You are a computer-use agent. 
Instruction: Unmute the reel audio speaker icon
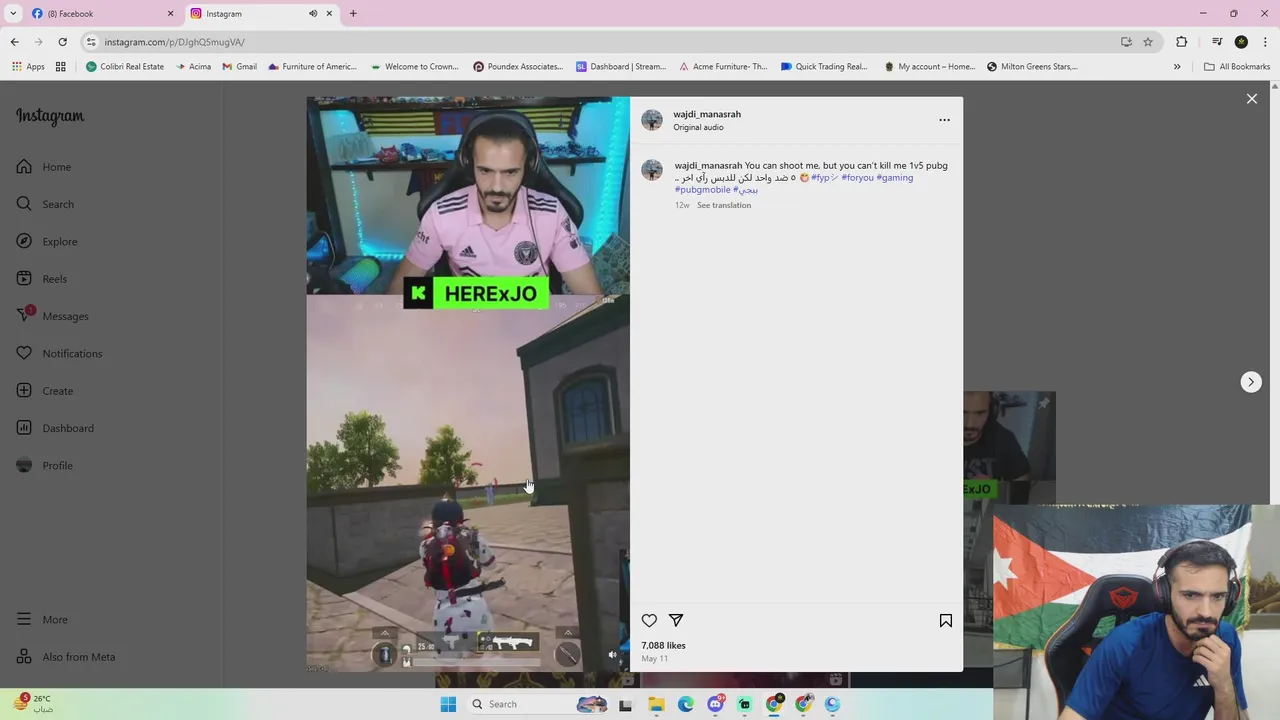613,655
